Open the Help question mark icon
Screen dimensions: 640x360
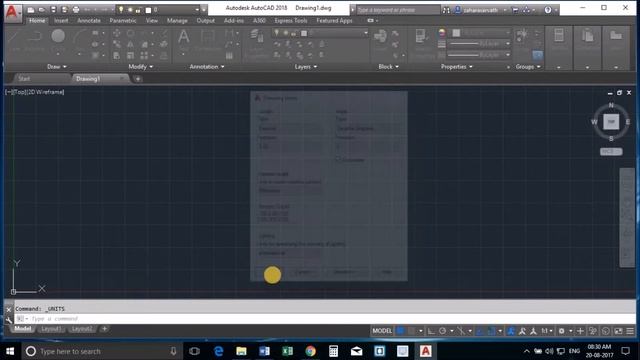coord(548,10)
